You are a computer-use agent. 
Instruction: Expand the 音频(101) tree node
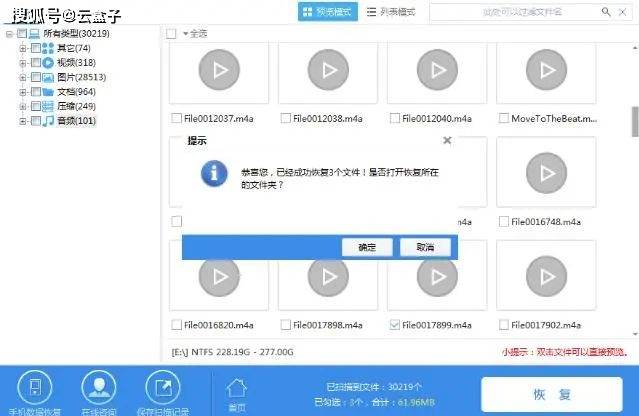point(23,121)
